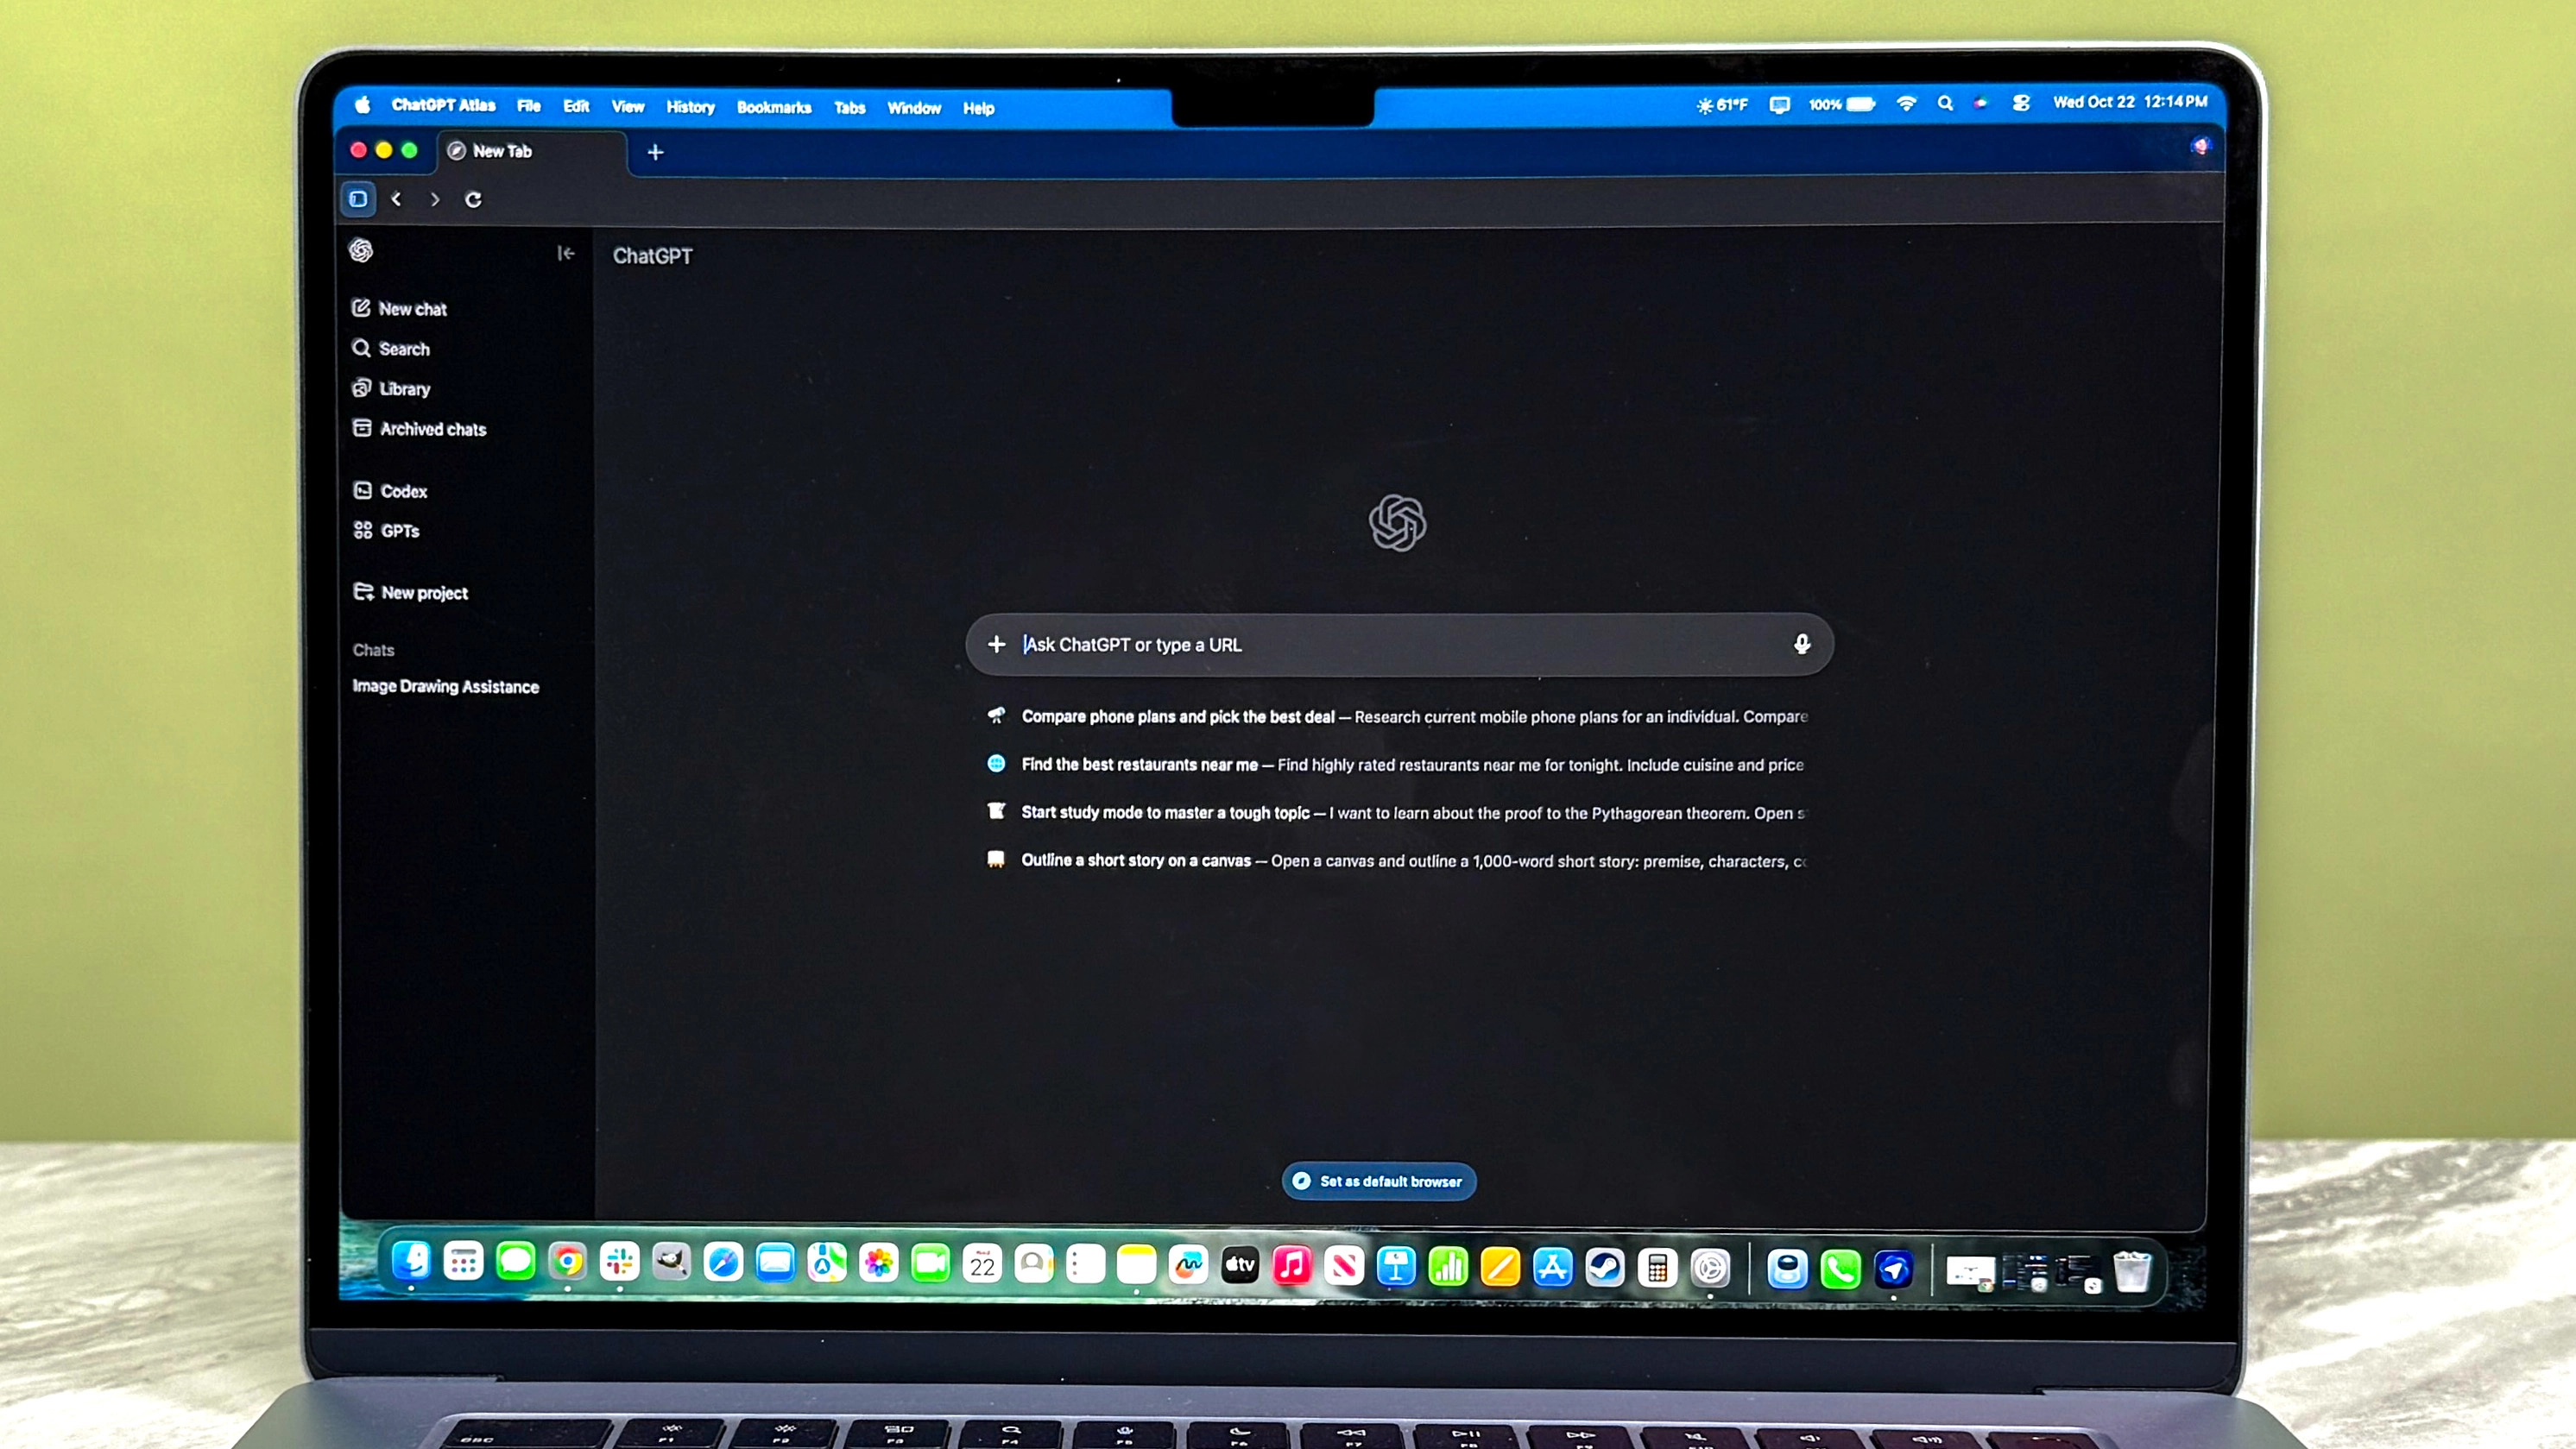Click Set as default browser button
2576x1449 pixels.
(x=1379, y=1181)
